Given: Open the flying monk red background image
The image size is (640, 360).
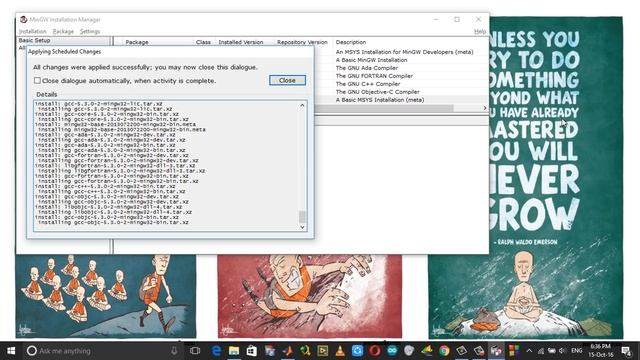Looking at the screenshot, I should 309,296.
